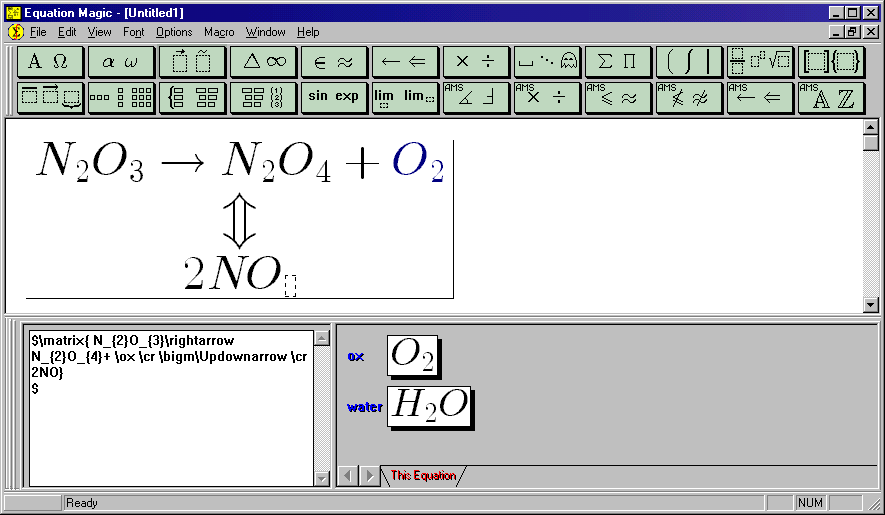Click the Ready text in status bar
The image size is (885, 515).
82,503
